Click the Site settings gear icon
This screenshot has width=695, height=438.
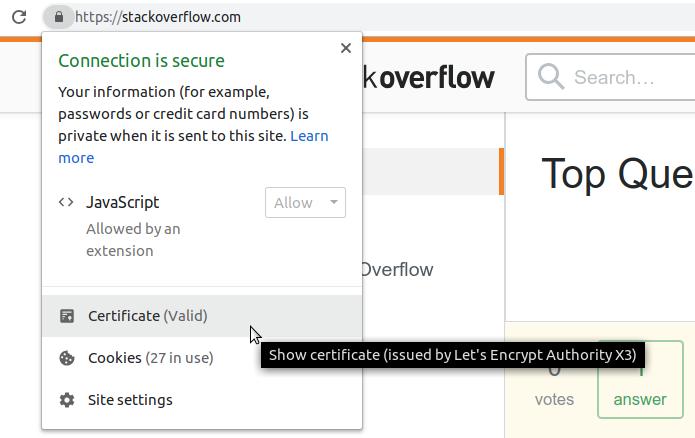click(67, 400)
